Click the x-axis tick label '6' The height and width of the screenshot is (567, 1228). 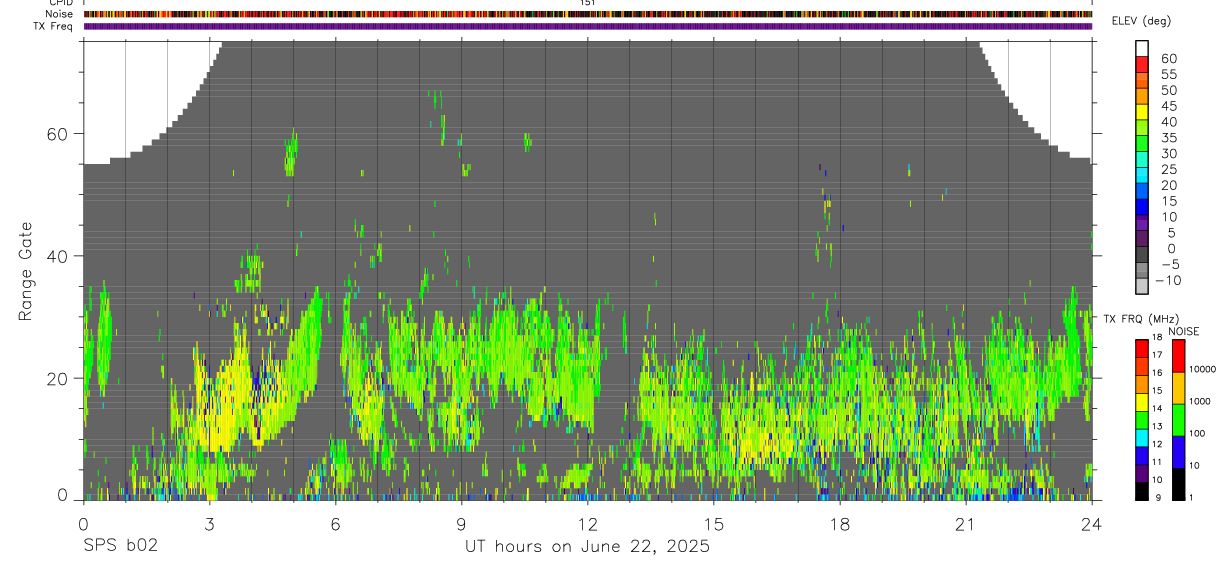[335, 523]
